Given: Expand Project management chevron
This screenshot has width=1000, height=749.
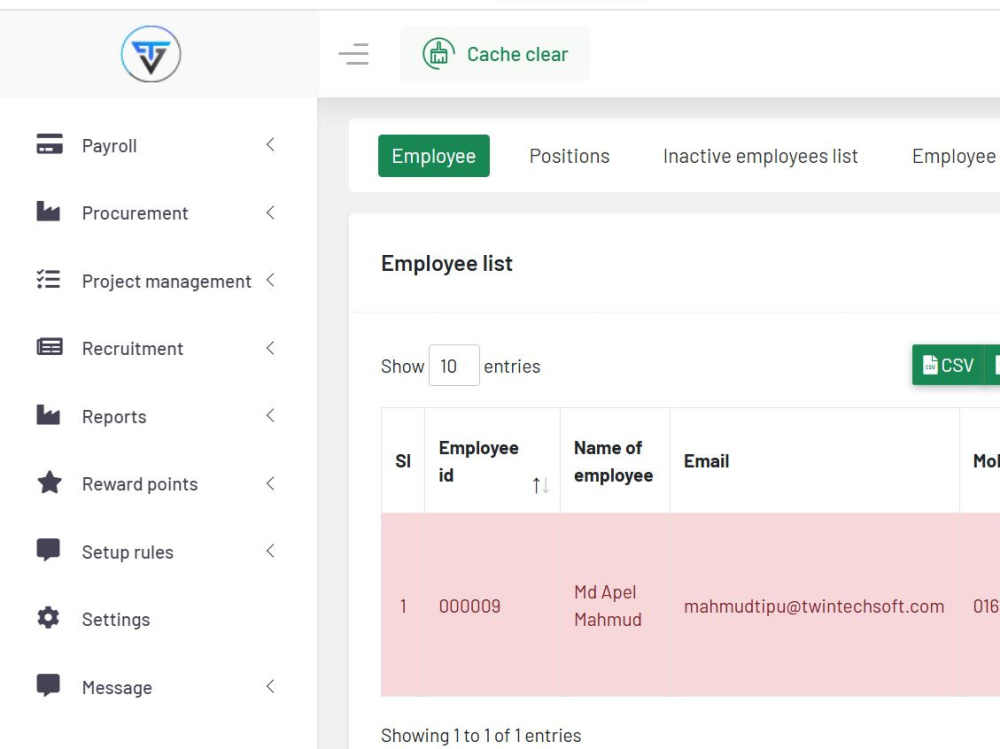Looking at the screenshot, I should pos(270,280).
